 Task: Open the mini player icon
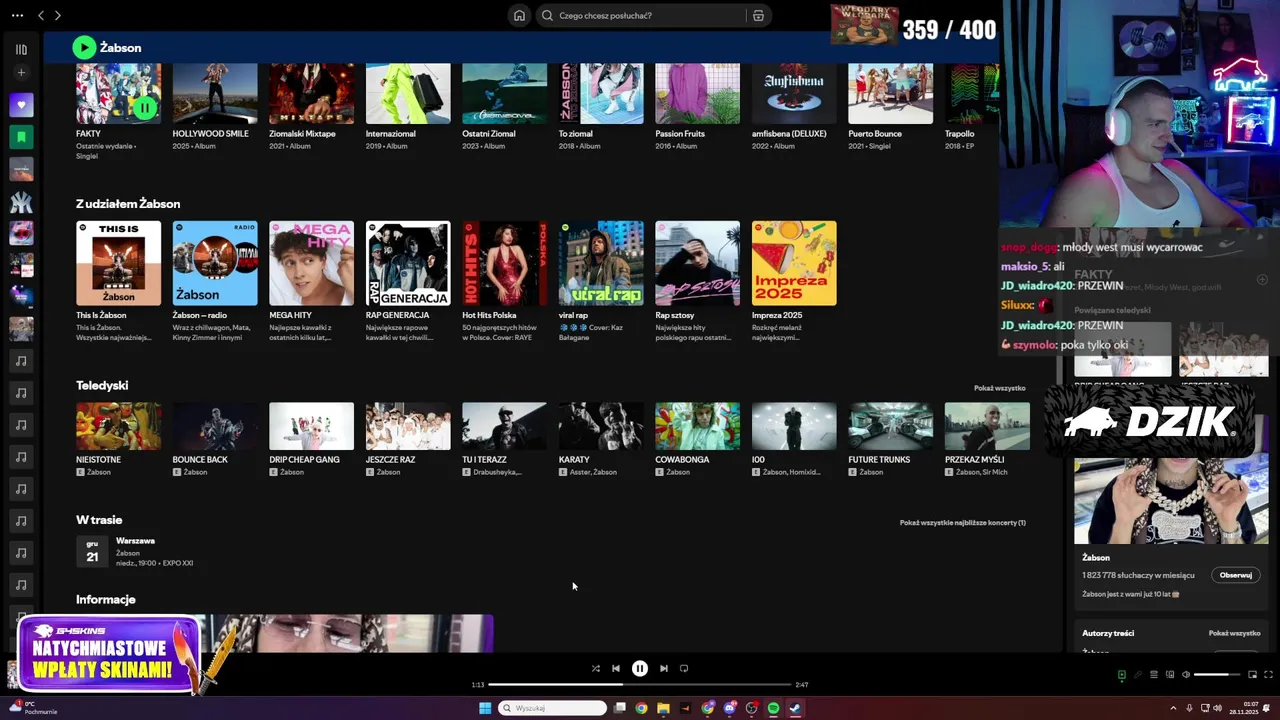pyautogui.click(x=1252, y=675)
